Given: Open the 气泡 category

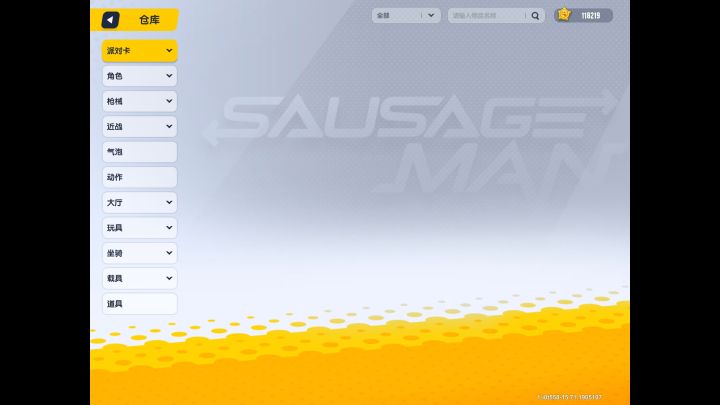Looking at the screenshot, I should coord(140,152).
